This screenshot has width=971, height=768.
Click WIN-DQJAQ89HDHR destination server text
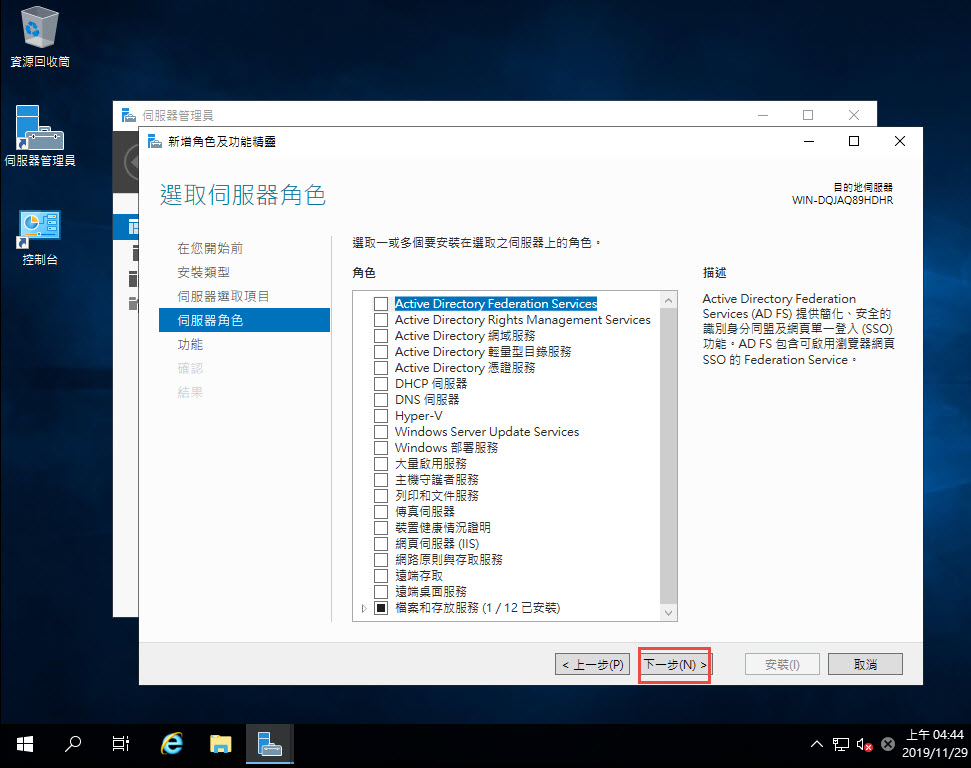[842, 201]
